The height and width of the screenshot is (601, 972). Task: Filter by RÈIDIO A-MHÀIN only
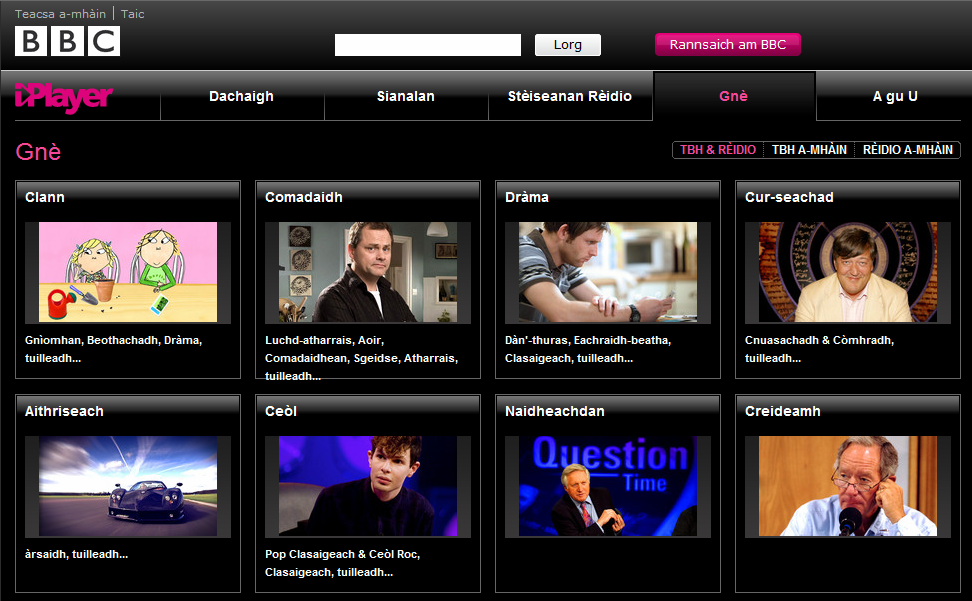[907, 150]
